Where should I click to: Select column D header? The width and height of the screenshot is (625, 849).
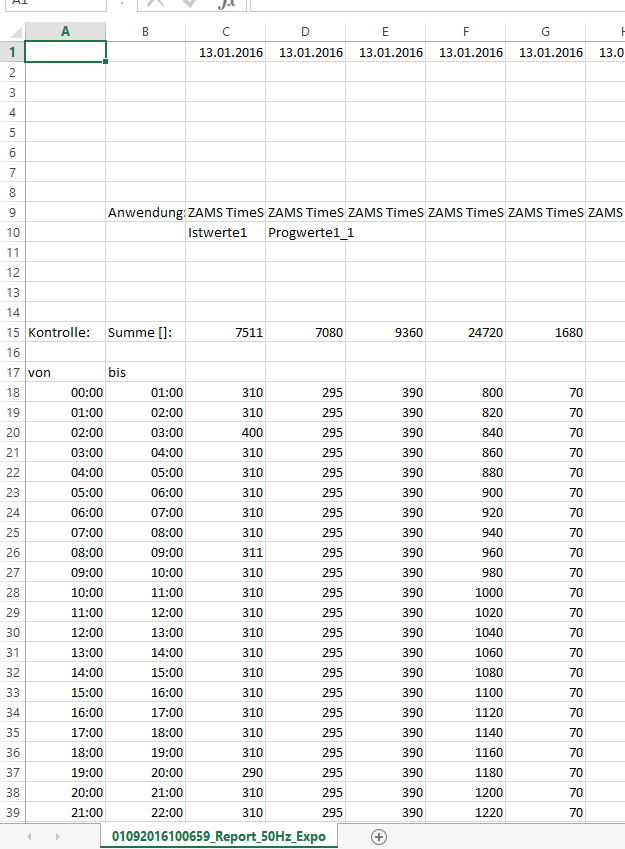pyautogui.click(x=305, y=32)
